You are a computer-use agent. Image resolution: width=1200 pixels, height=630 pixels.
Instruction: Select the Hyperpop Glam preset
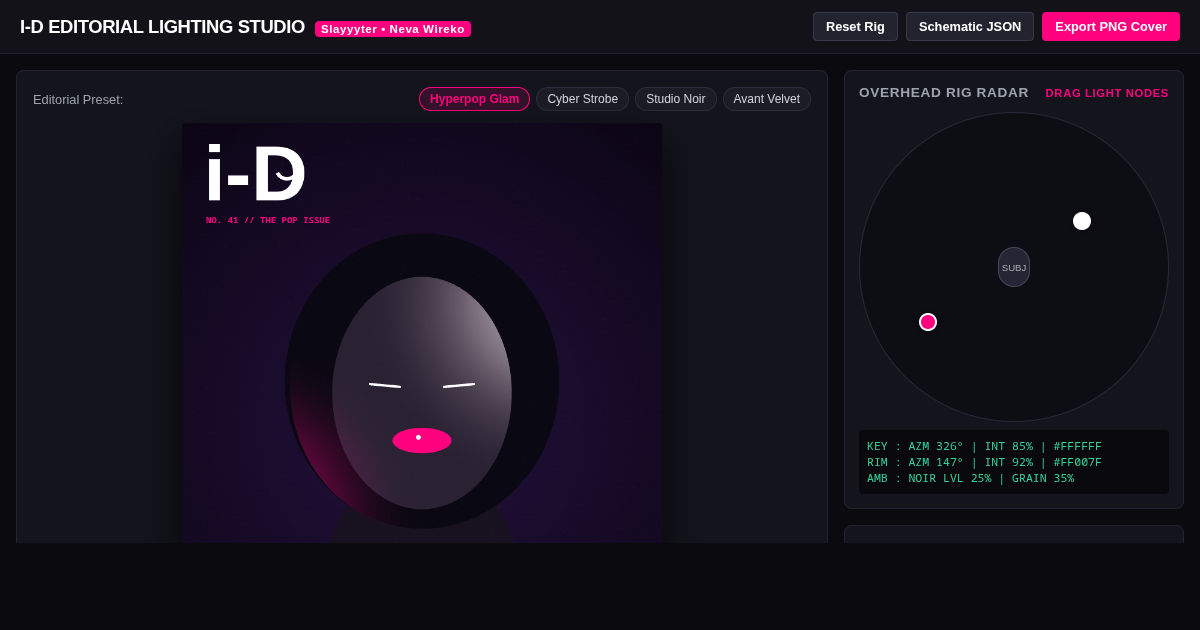(474, 99)
